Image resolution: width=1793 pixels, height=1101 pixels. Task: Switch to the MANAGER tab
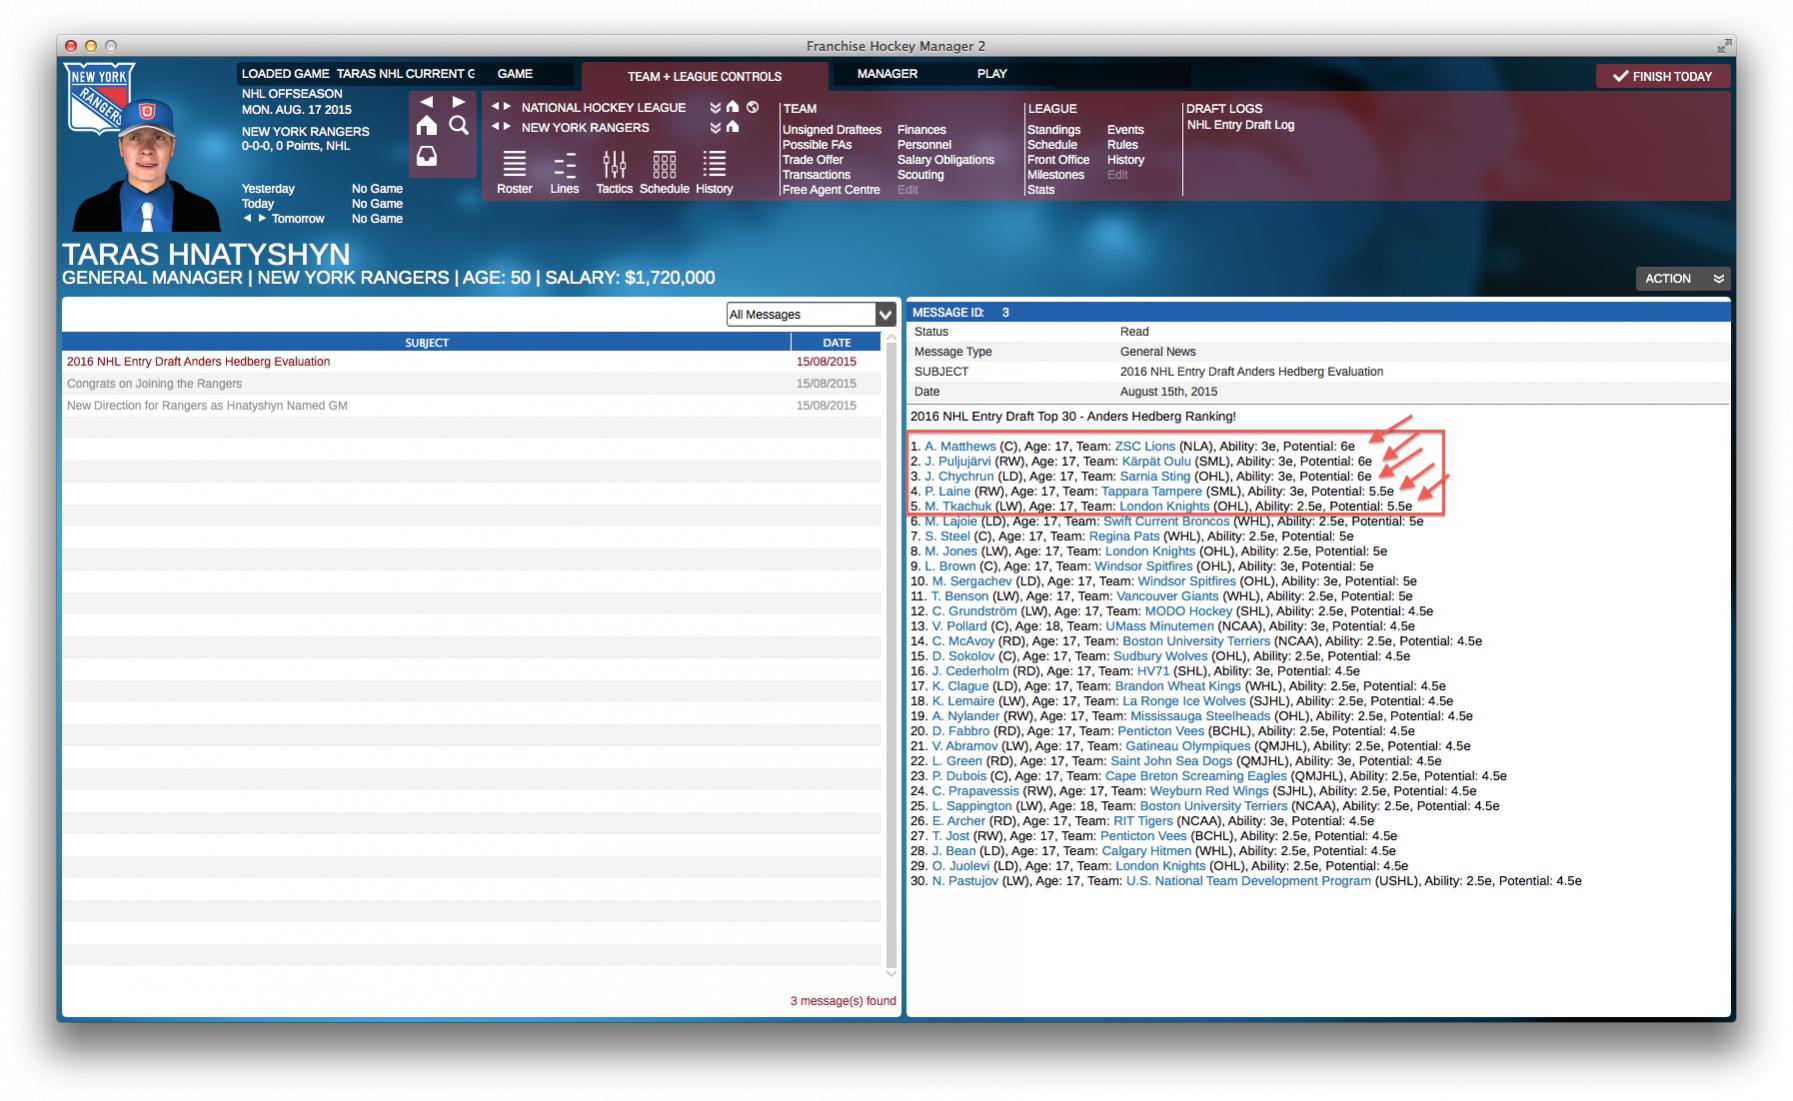click(887, 74)
